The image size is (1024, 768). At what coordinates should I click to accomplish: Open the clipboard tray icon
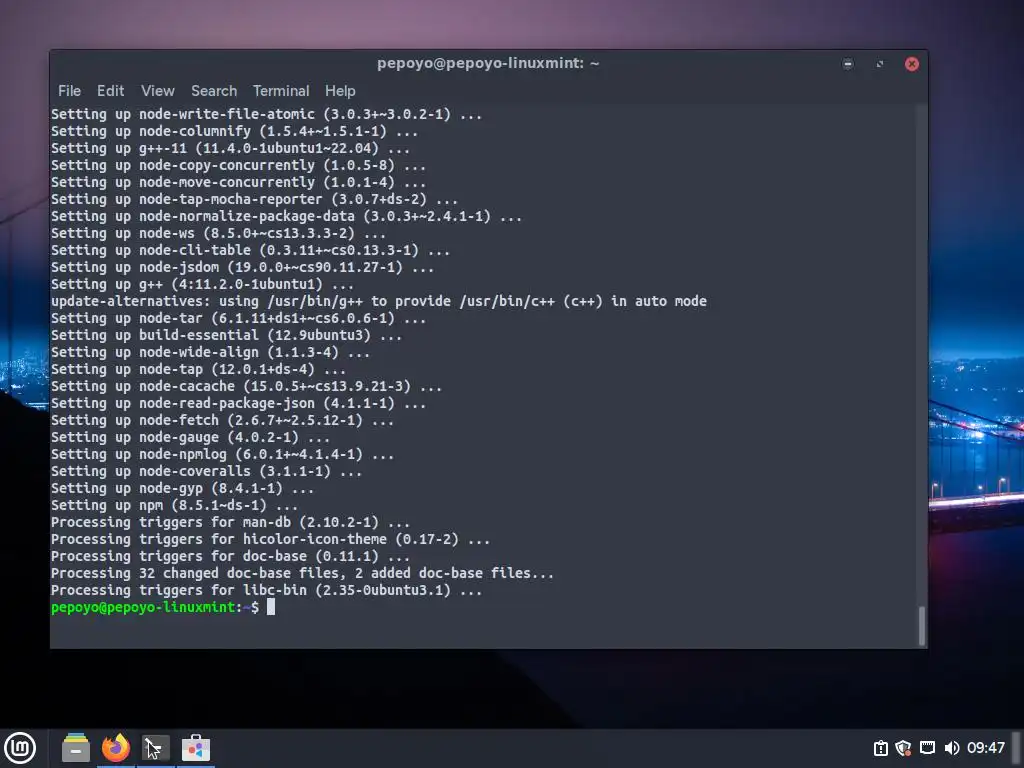click(880, 748)
